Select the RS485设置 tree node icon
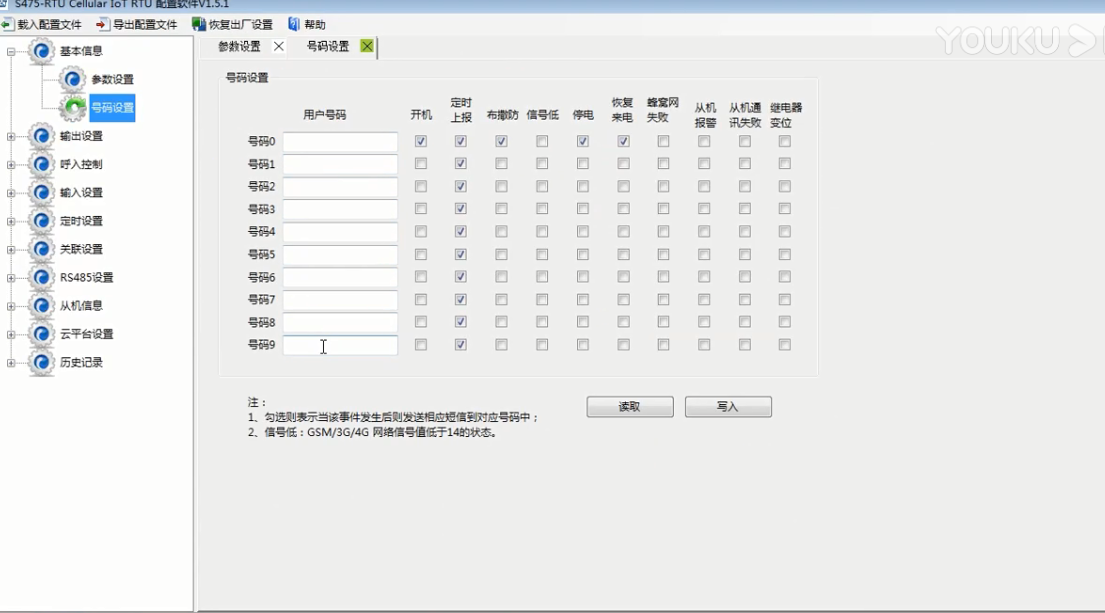This screenshot has width=1105, height=613. click(x=41, y=277)
